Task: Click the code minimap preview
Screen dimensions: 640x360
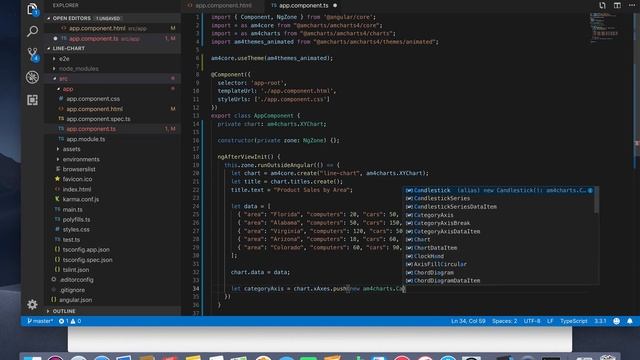Action: point(604,28)
